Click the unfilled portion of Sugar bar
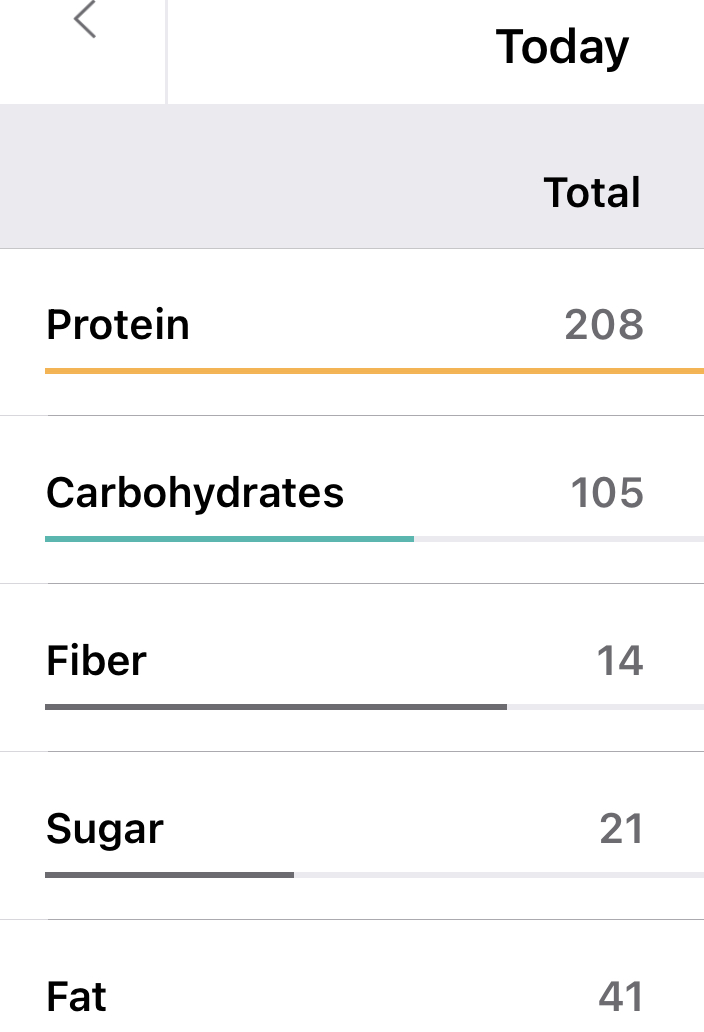704x1032 pixels. coord(498,875)
